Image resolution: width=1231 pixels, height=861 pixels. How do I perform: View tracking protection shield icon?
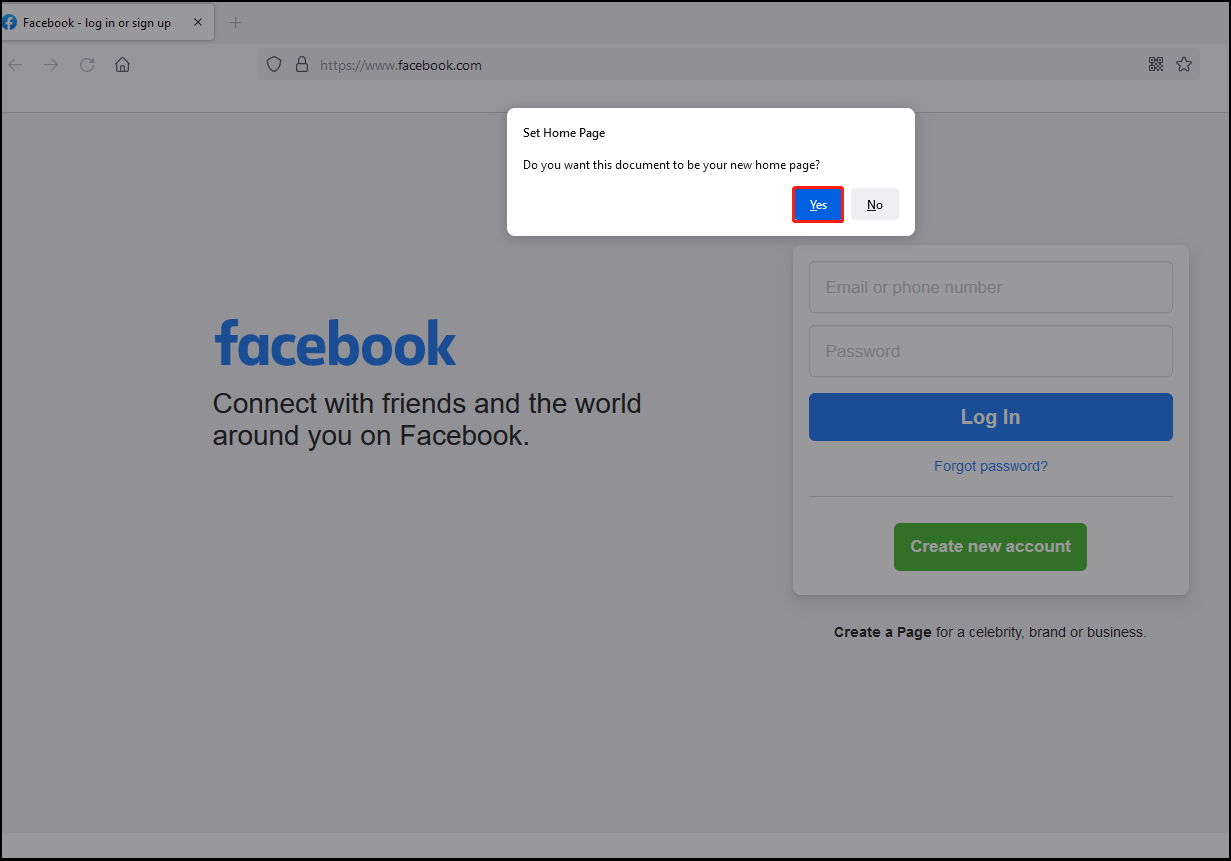(274, 65)
